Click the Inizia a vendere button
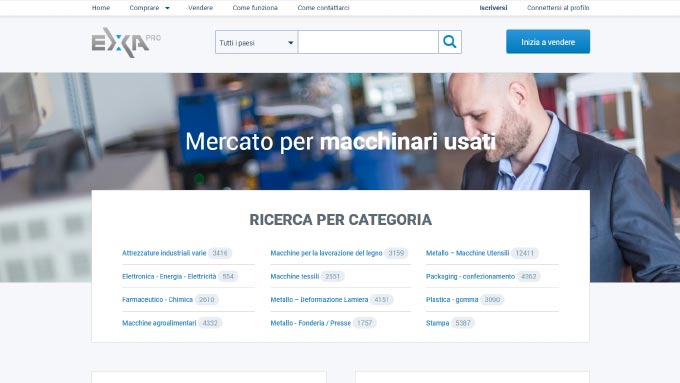This screenshot has height=383, width=680. tap(548, 42)
